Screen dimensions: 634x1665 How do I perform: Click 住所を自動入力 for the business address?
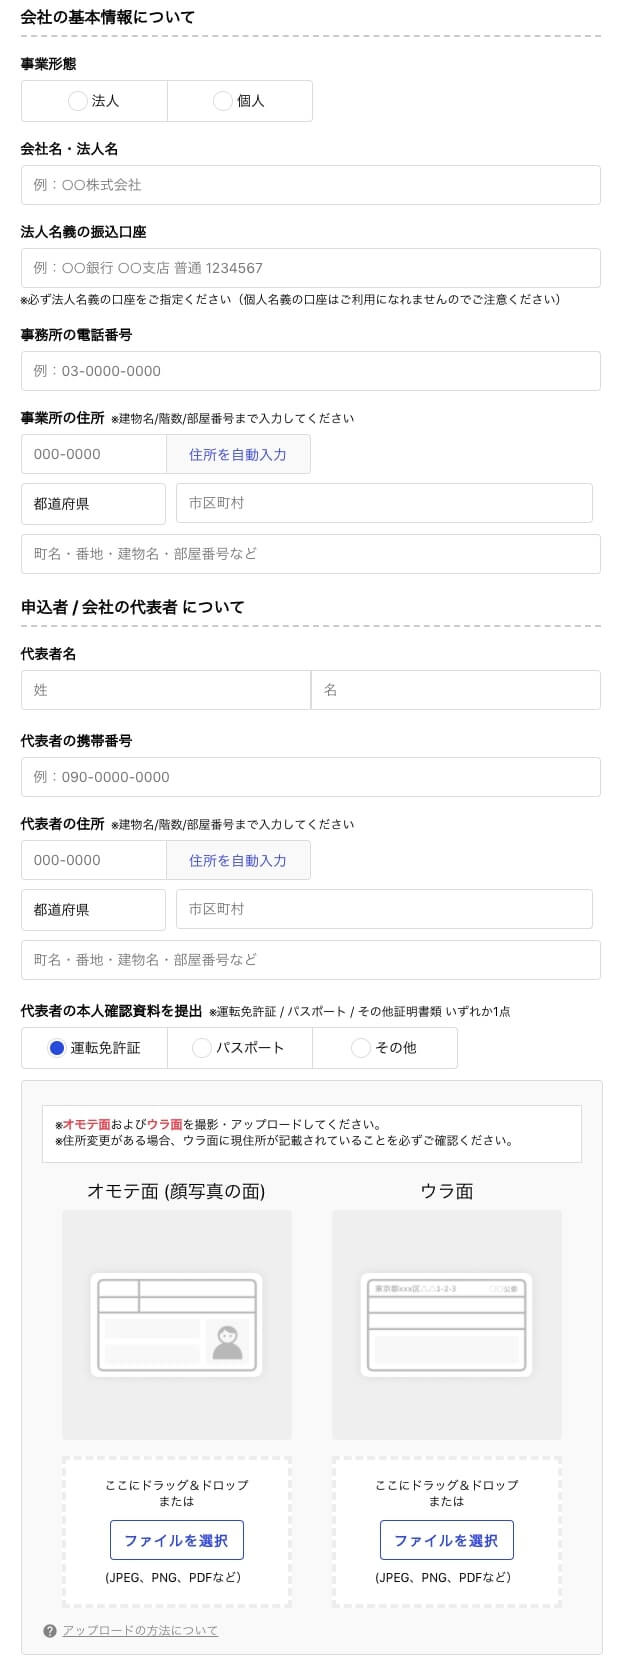tap(239, 454)
